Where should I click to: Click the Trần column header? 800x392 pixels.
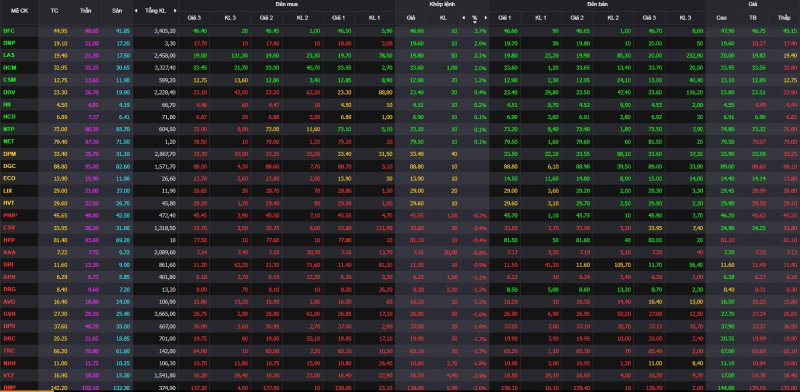85,10
